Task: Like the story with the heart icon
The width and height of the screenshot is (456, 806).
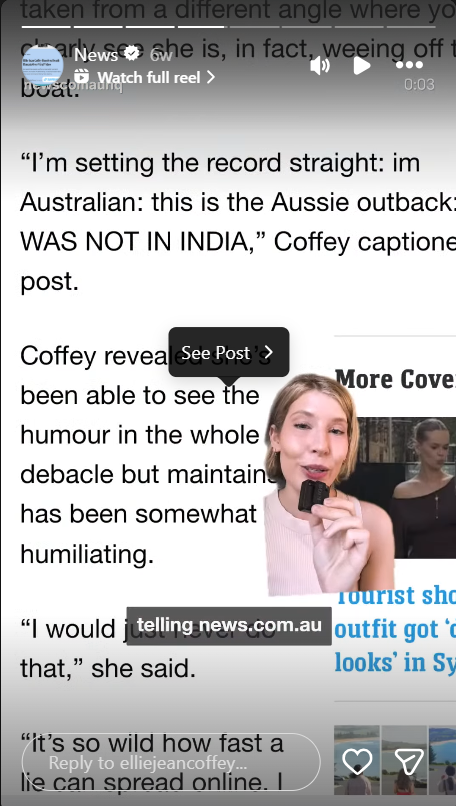Action: click(357, 761)
